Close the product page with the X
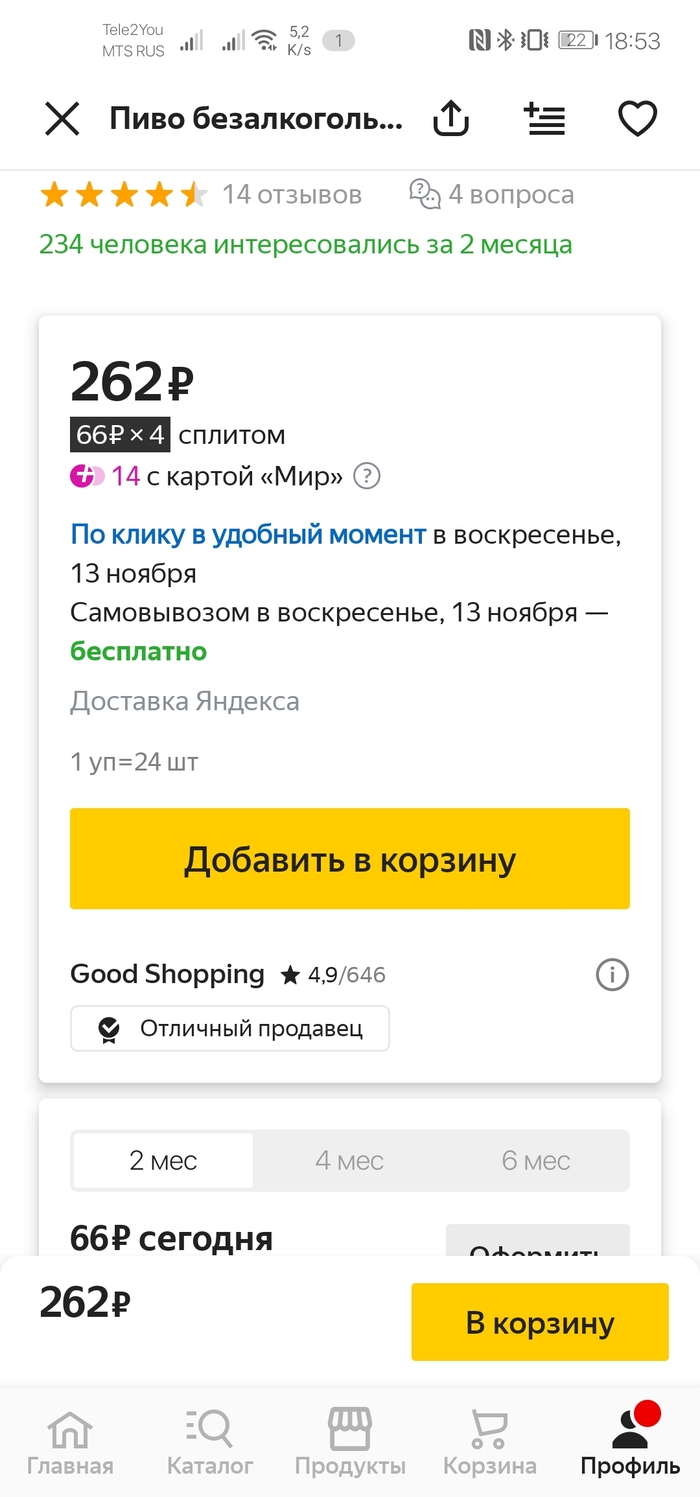This screenshot has height=1497, width=700. pyautogui.click(x=62, y=120)
